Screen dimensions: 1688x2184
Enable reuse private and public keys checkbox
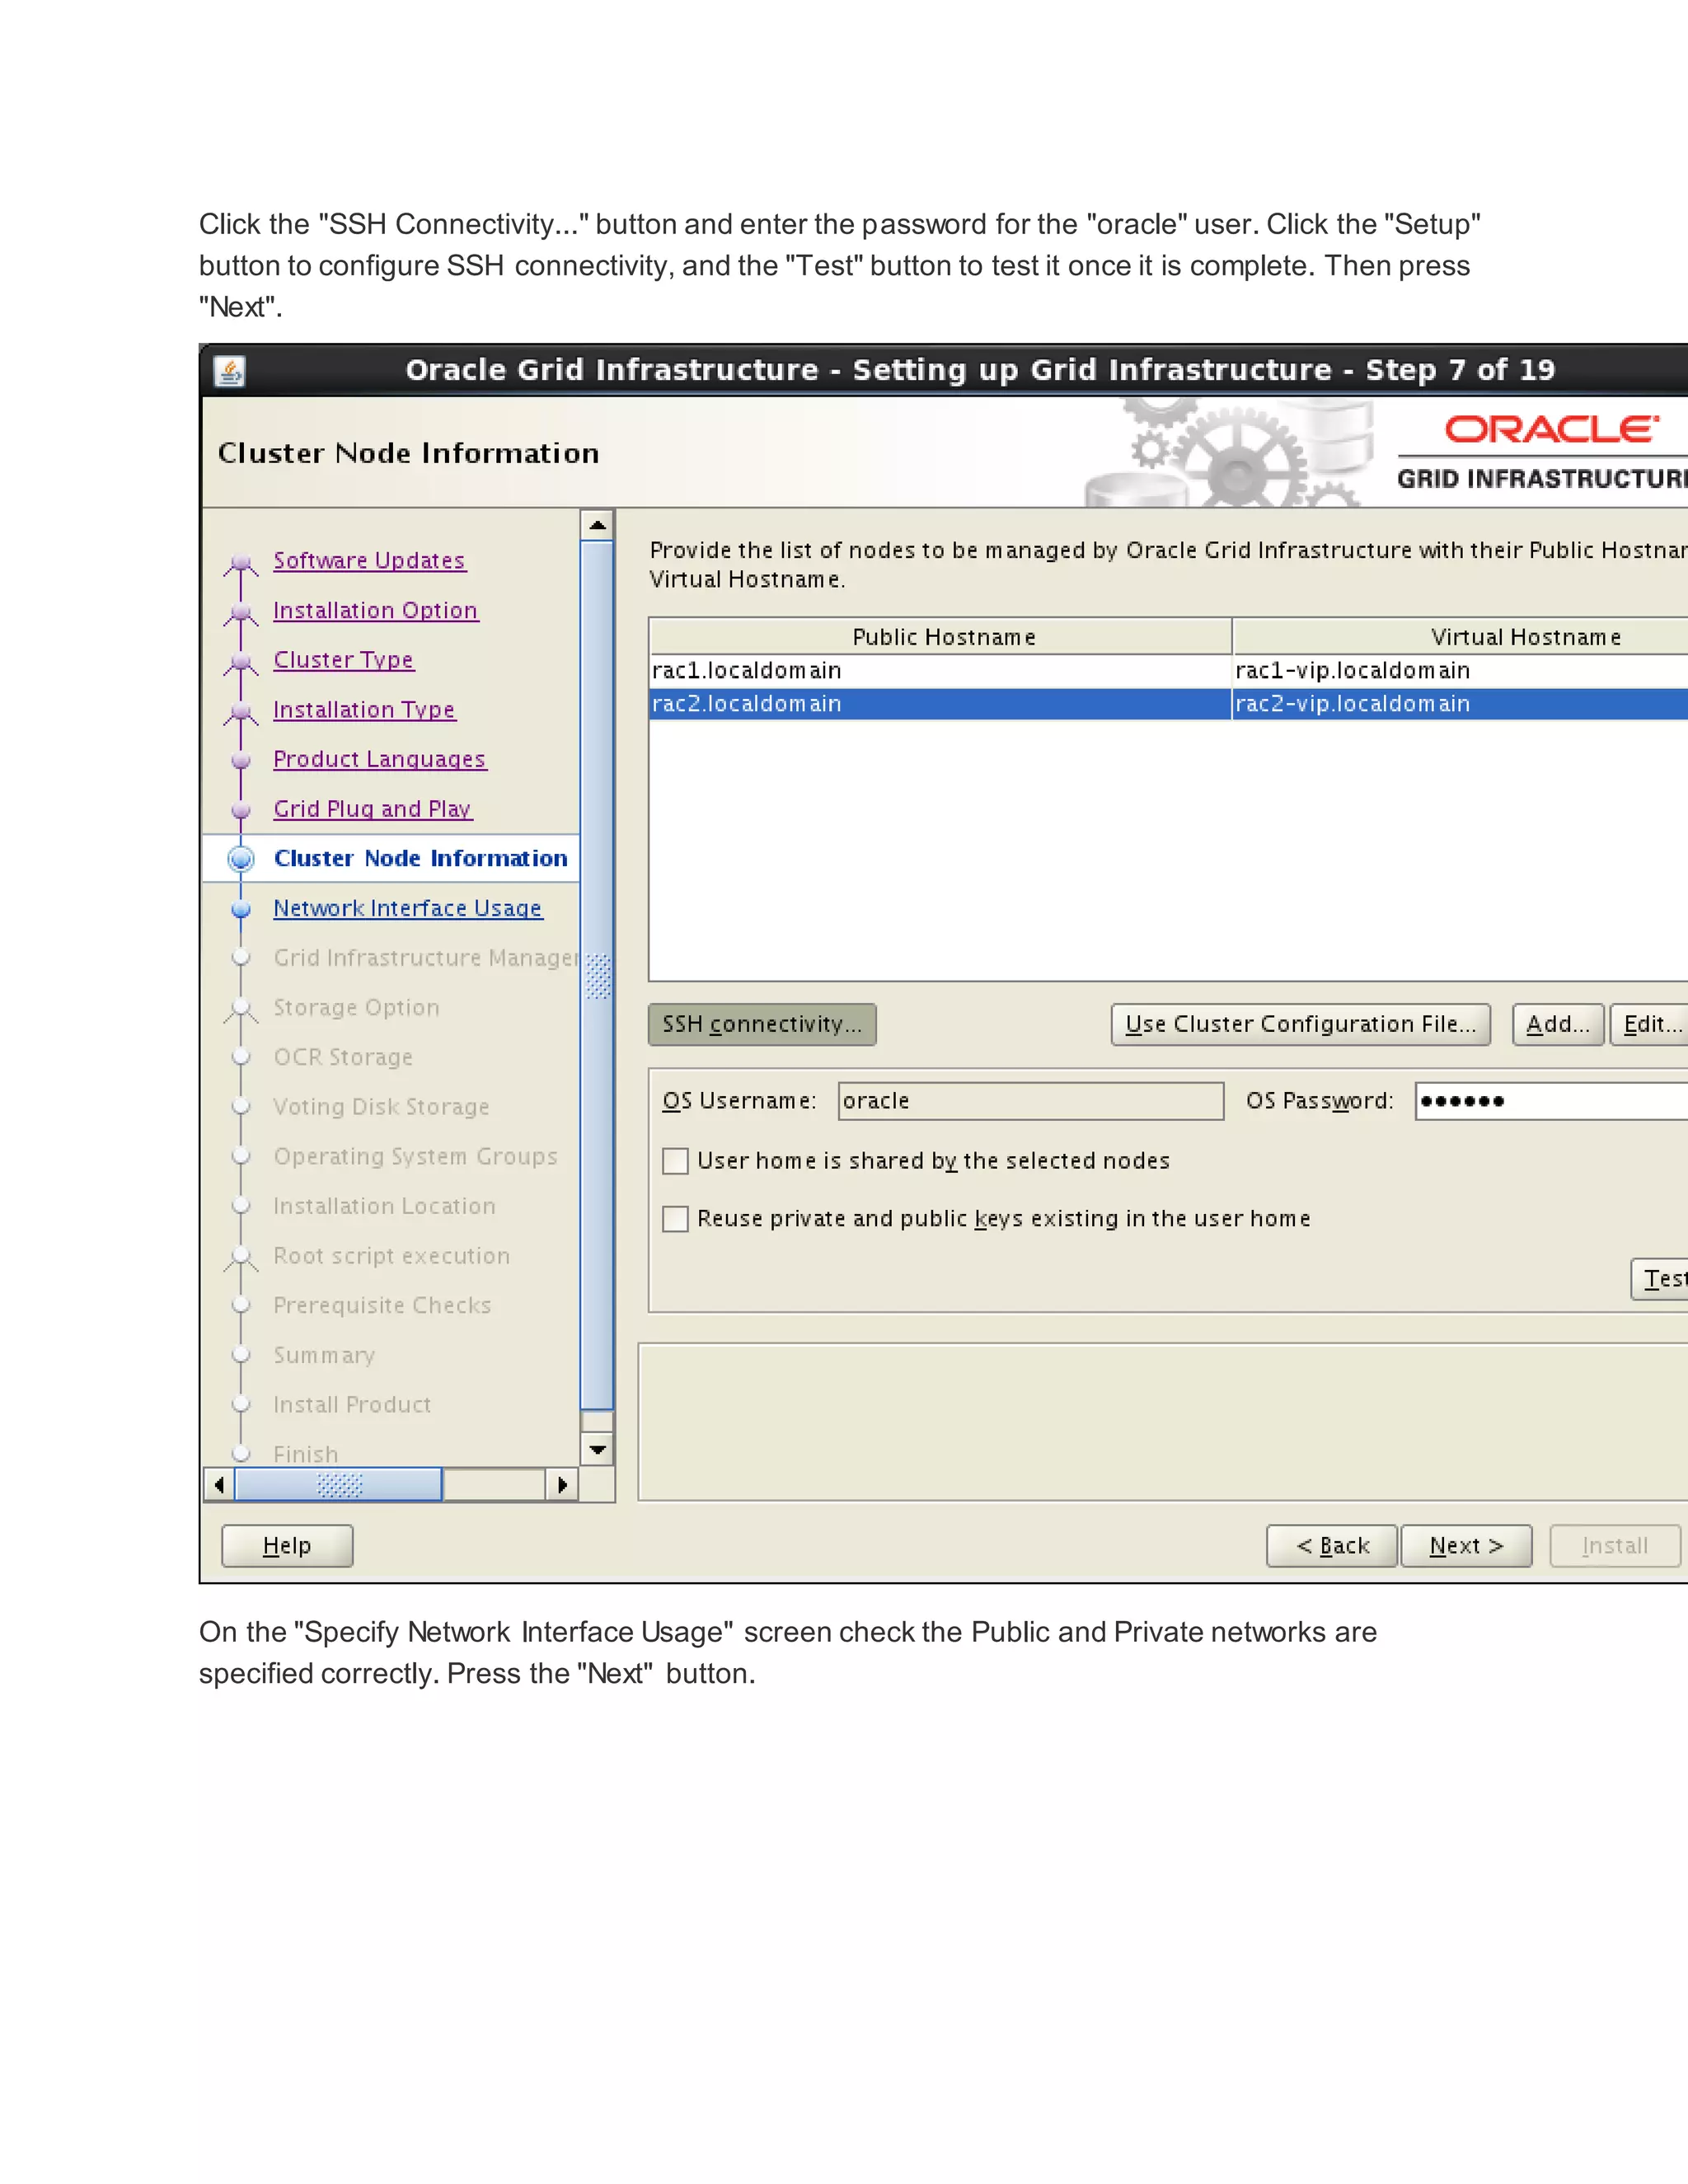(676, 1218)
